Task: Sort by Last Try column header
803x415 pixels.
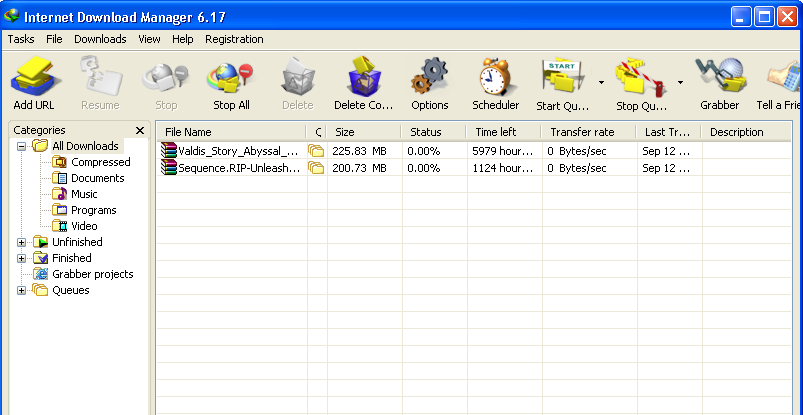Action: point(668,132)
